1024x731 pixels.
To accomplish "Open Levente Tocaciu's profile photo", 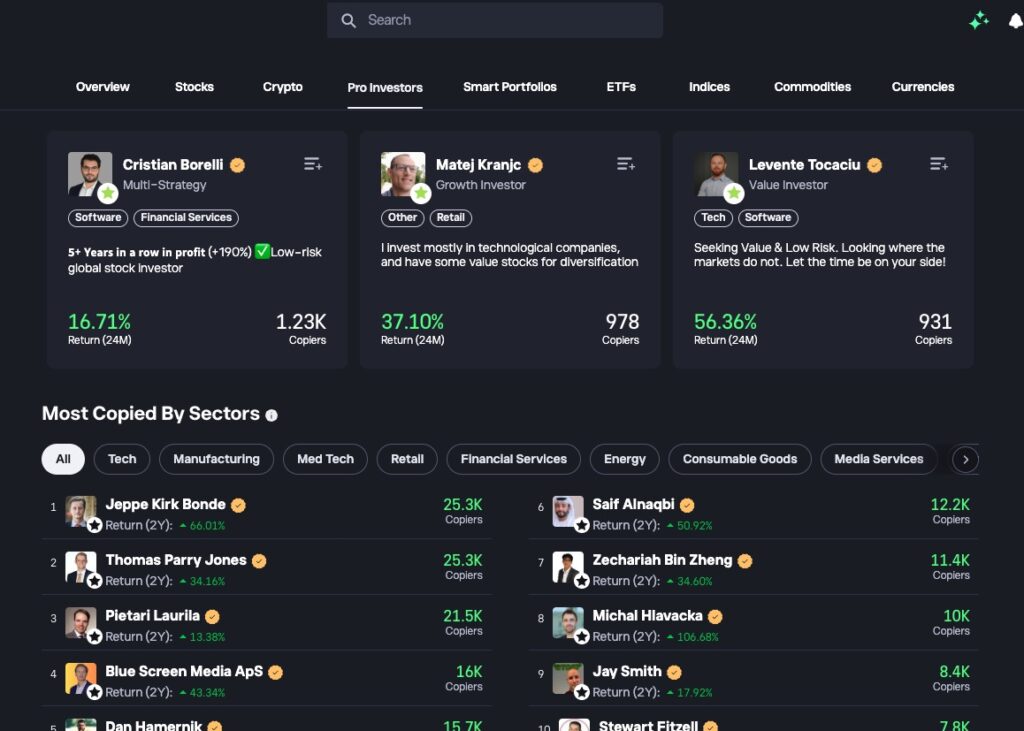I will [x=716, y=174].
